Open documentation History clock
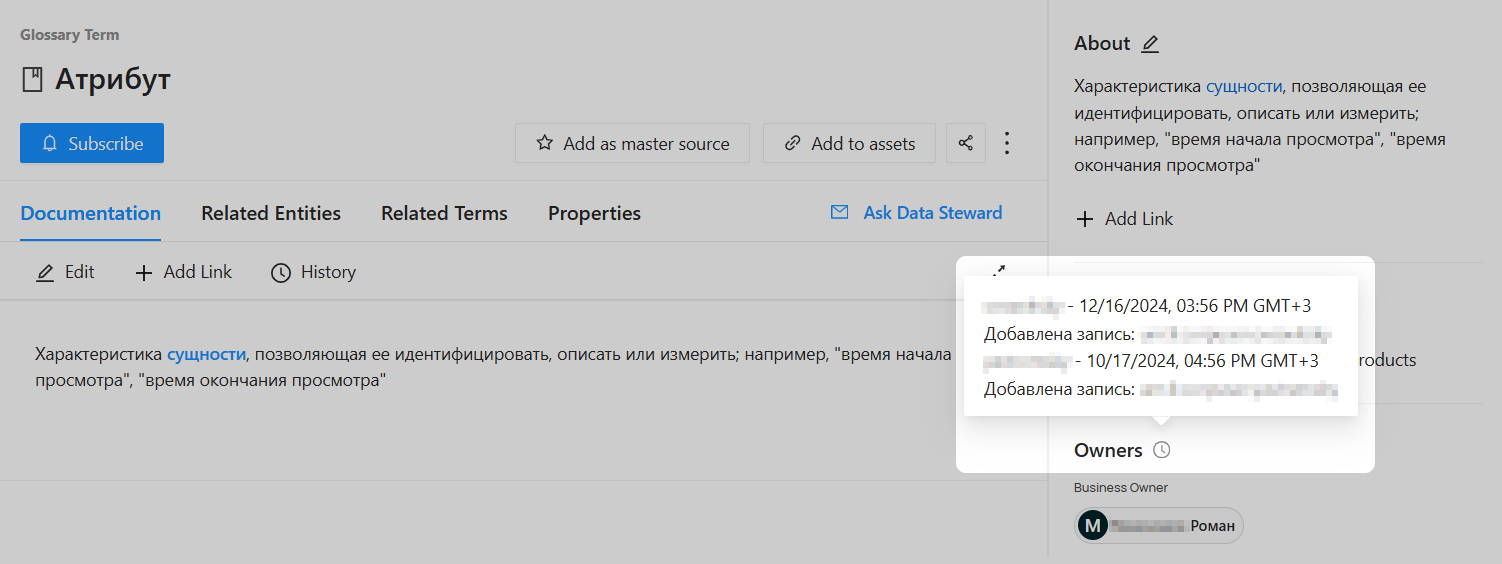This screenshot has width=1502, height=564. (314, 272)
